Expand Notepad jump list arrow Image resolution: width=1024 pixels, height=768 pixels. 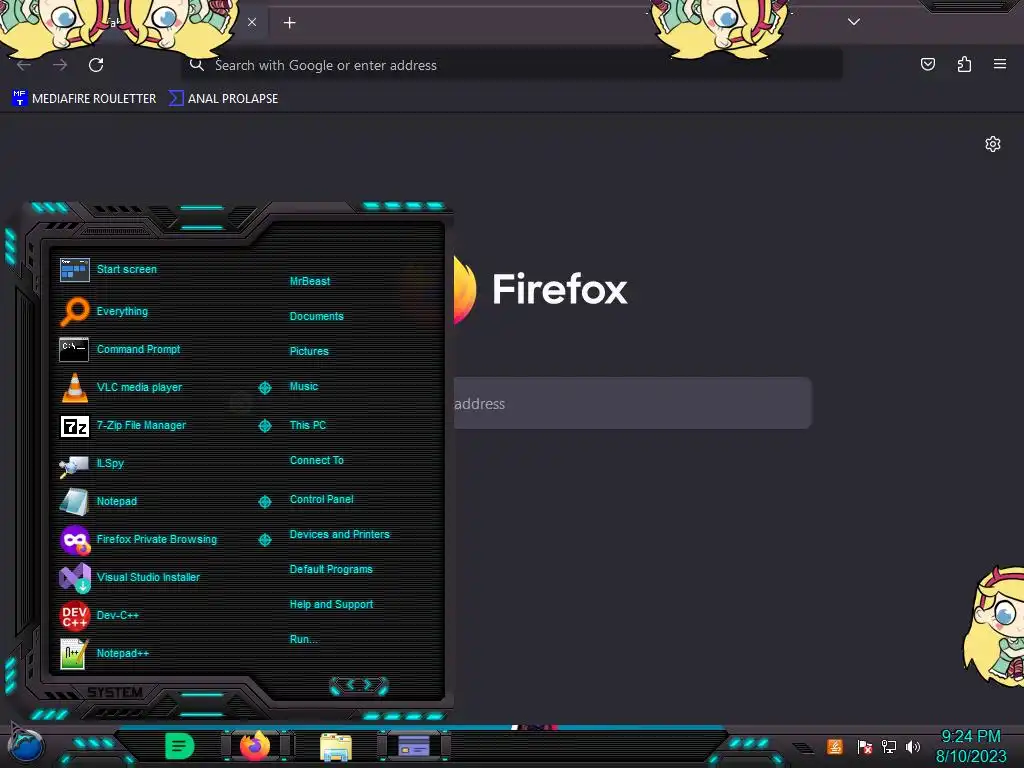pyautogui.click(x=264, y=502)
